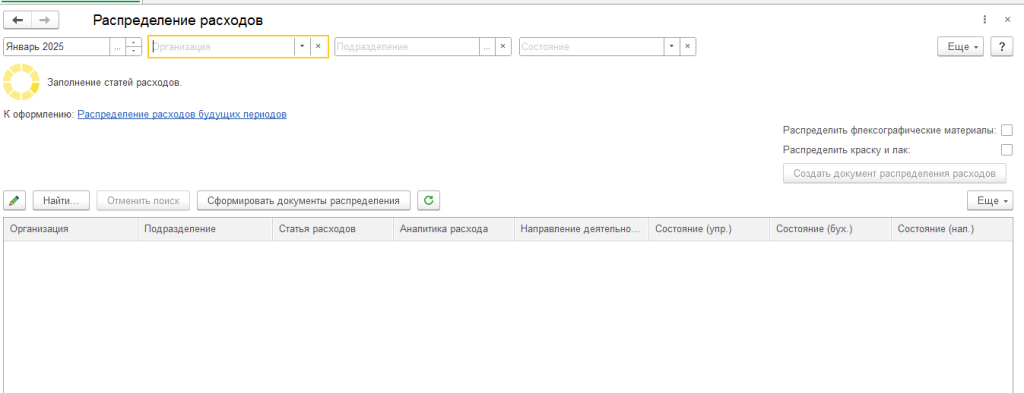This screenshot has width=1024, height=393.
Task: Open Подразделение selection dialog button
Action: point(487,47)
